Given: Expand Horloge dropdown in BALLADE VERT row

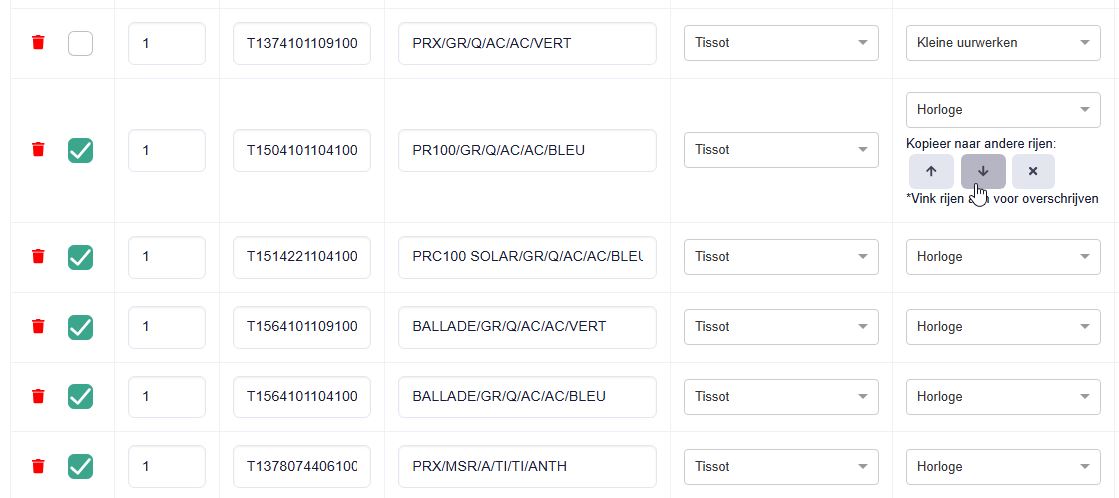Looking at the screenshot, I should click(1003, 327).
